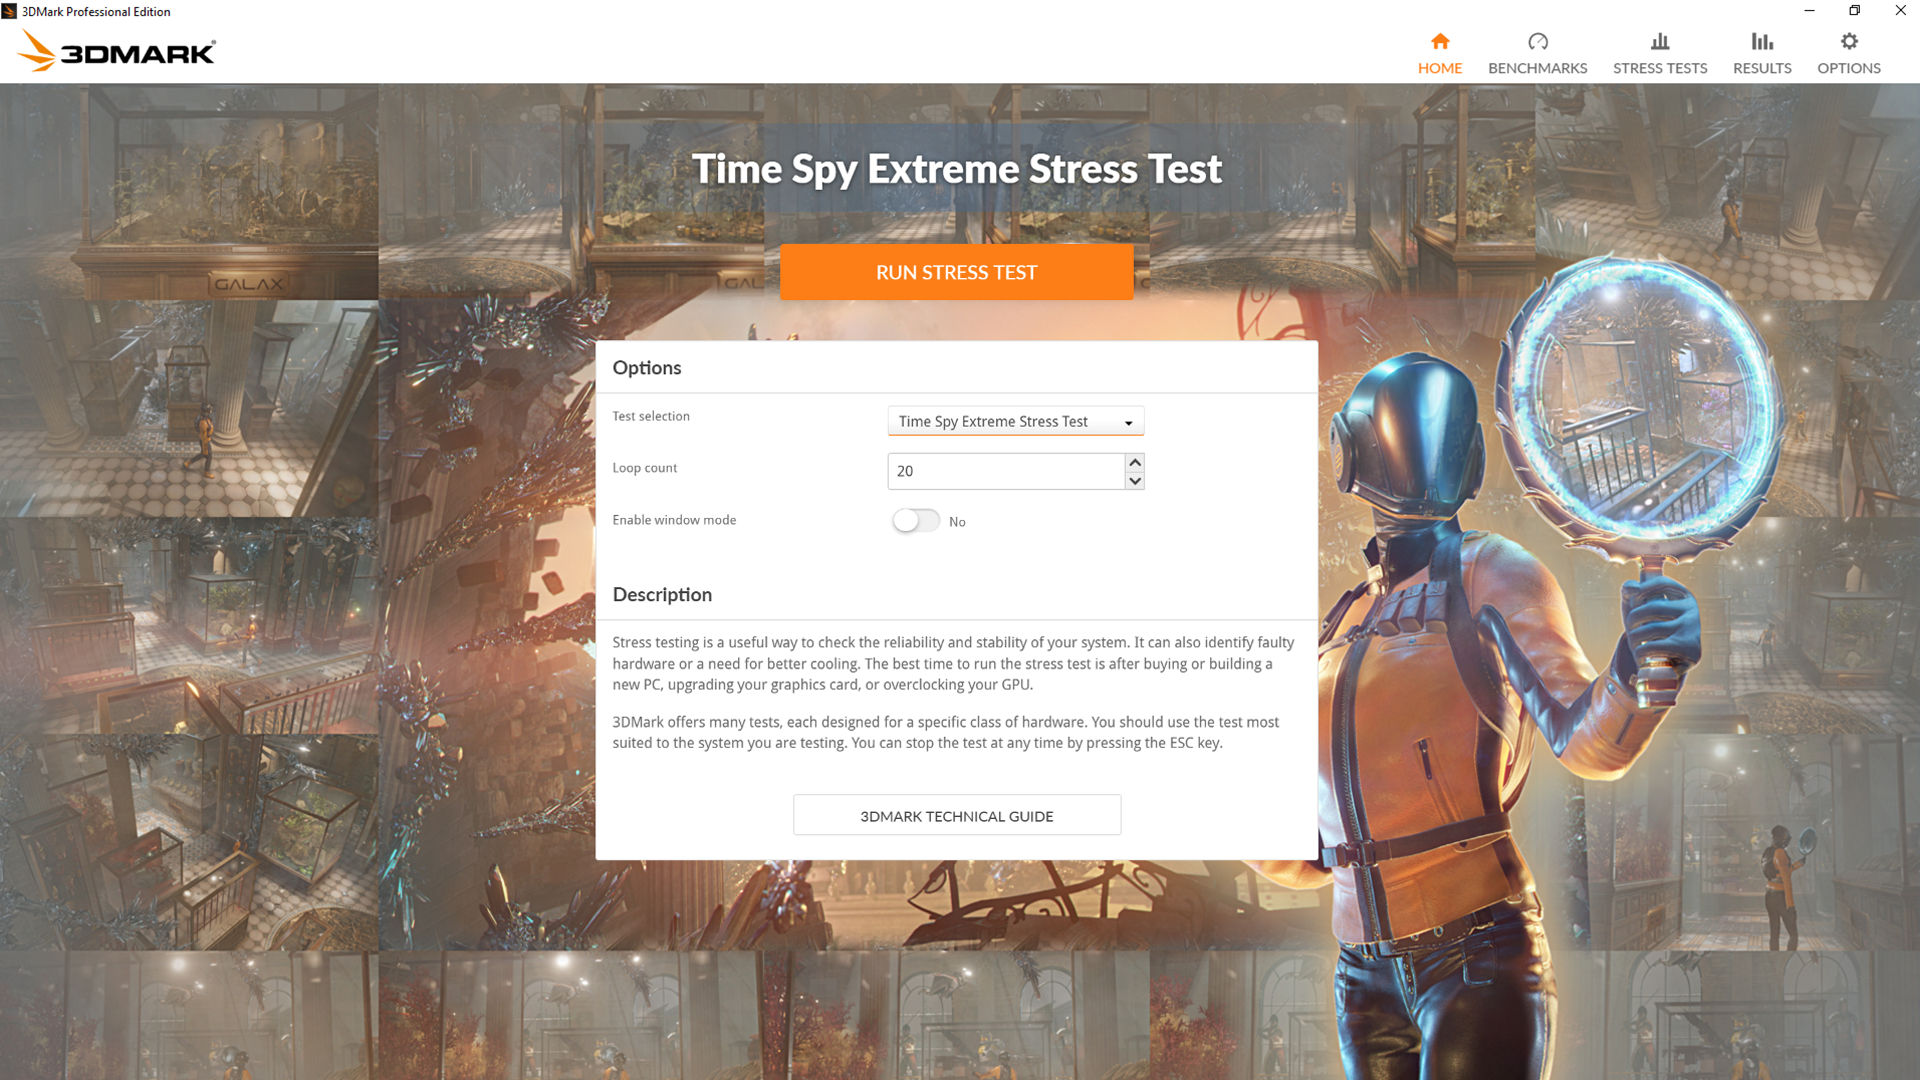The height and width of the screenshot is (1080, 1920).
Task: Open Options settings panel
Action: pos(1849,51)
